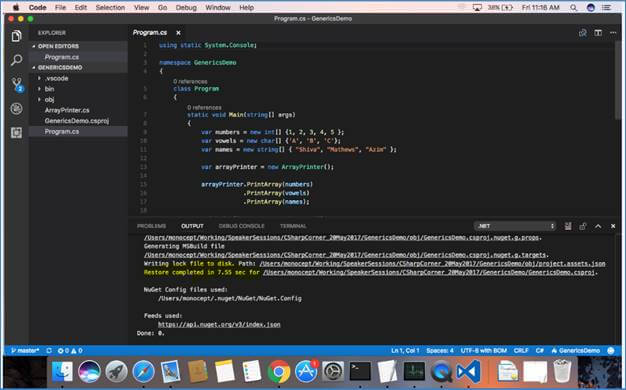Screen dimensions: 626x390
Task: Open GenericsDemo.csproj in the explorer
Action: (x=77, y=121)
